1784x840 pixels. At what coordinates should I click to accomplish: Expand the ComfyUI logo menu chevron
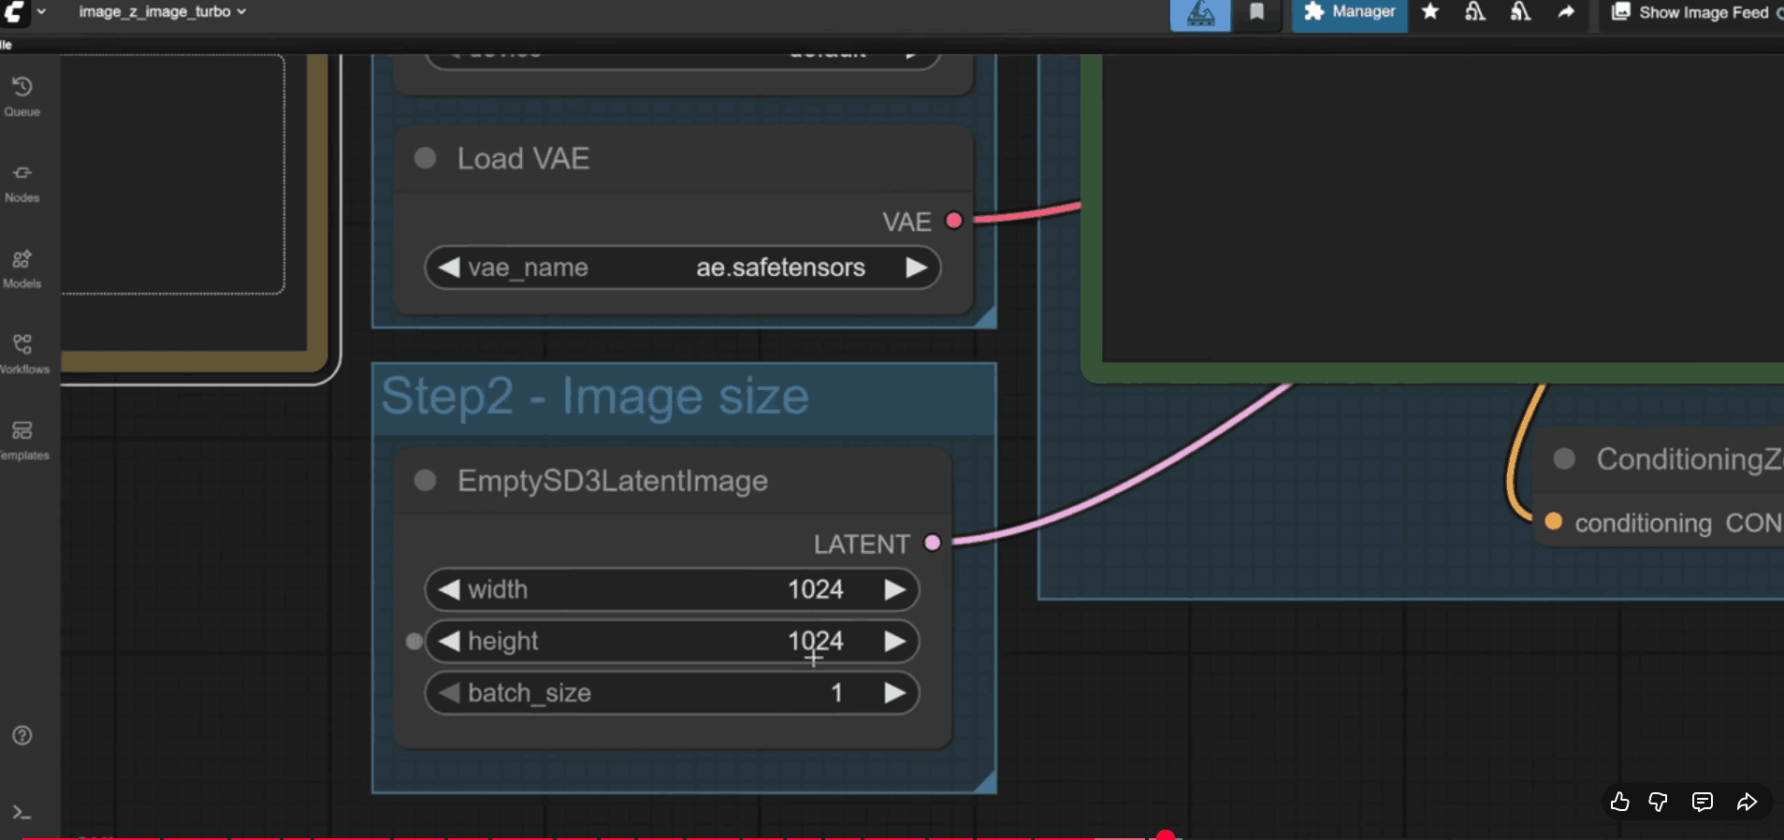(41, 12)
